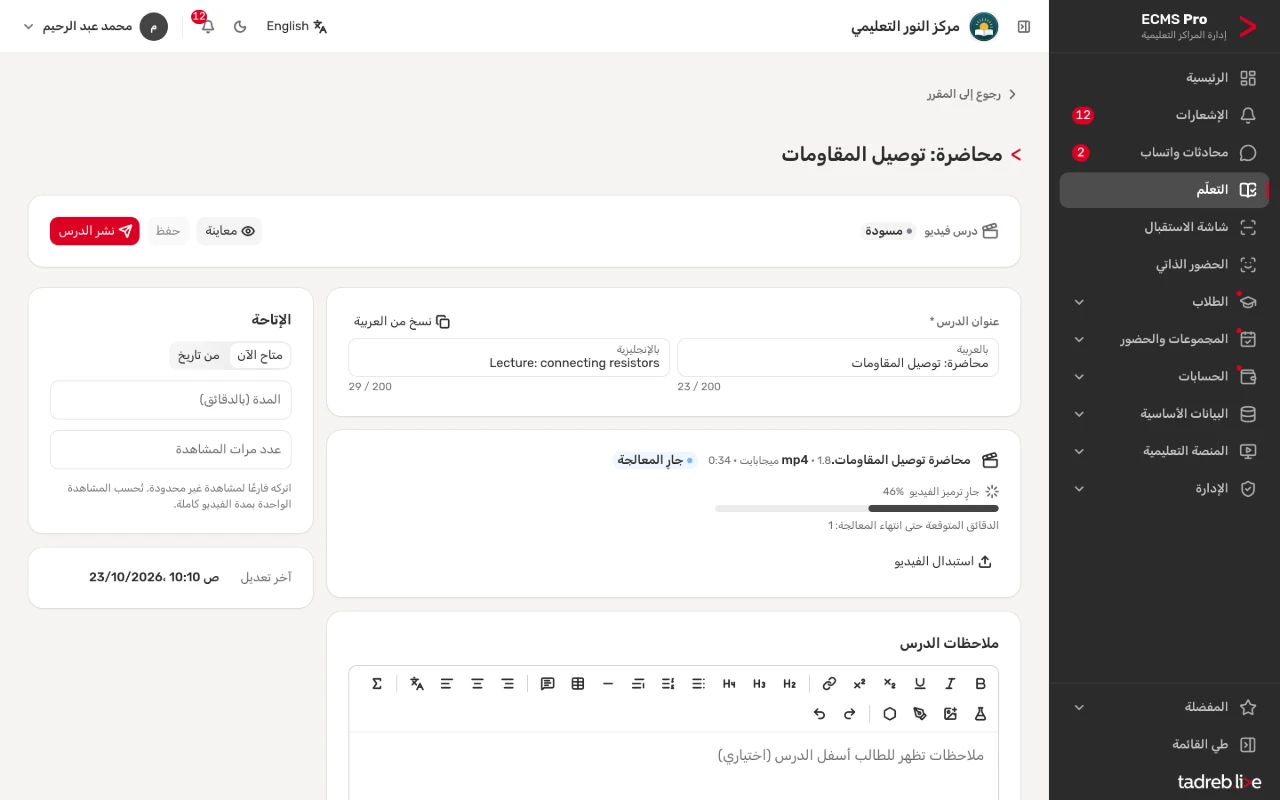
Task: Open the user menu for محمد عبد الرحيم
Action: click(x=95, y=26)
